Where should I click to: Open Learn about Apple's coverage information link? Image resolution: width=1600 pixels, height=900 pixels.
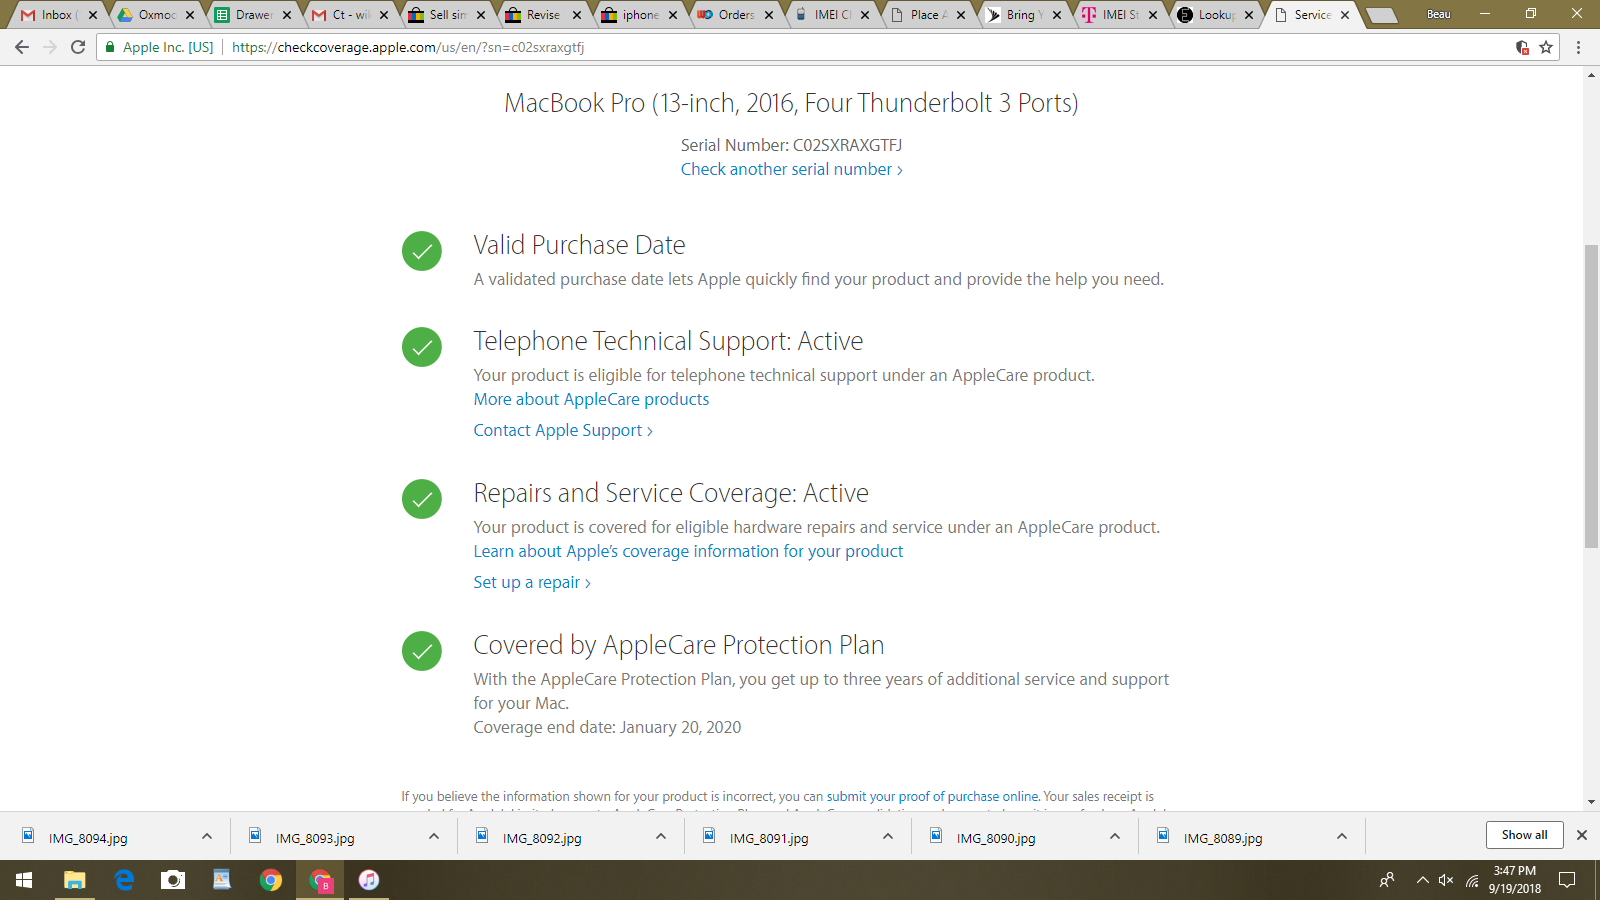(688, 551)
